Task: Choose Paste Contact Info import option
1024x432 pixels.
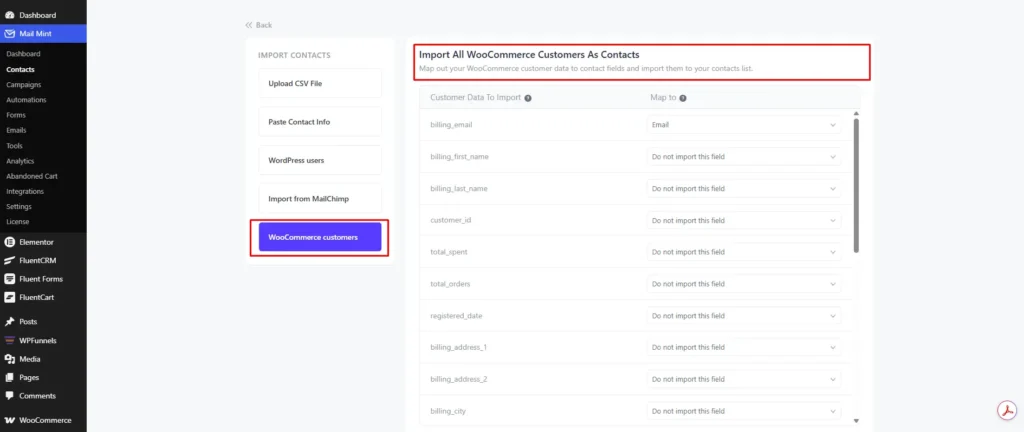Action: click(x=320, y=122)
